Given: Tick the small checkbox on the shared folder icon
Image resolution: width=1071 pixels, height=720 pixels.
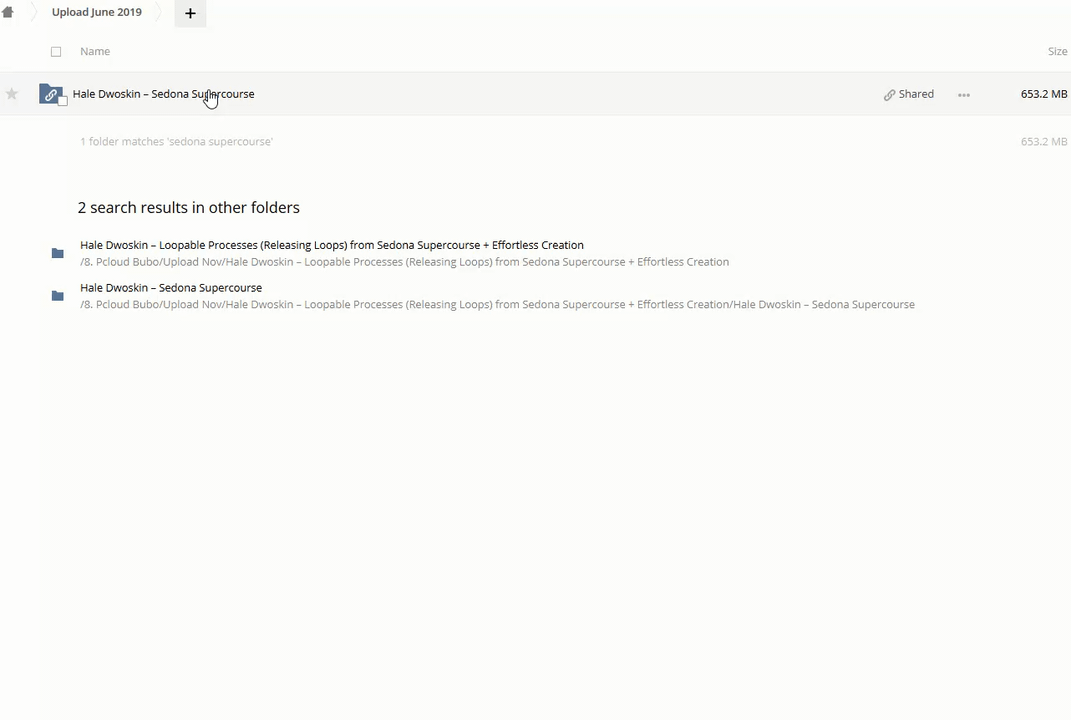Looking at the screenshot, I should click(x=63, y=101).
